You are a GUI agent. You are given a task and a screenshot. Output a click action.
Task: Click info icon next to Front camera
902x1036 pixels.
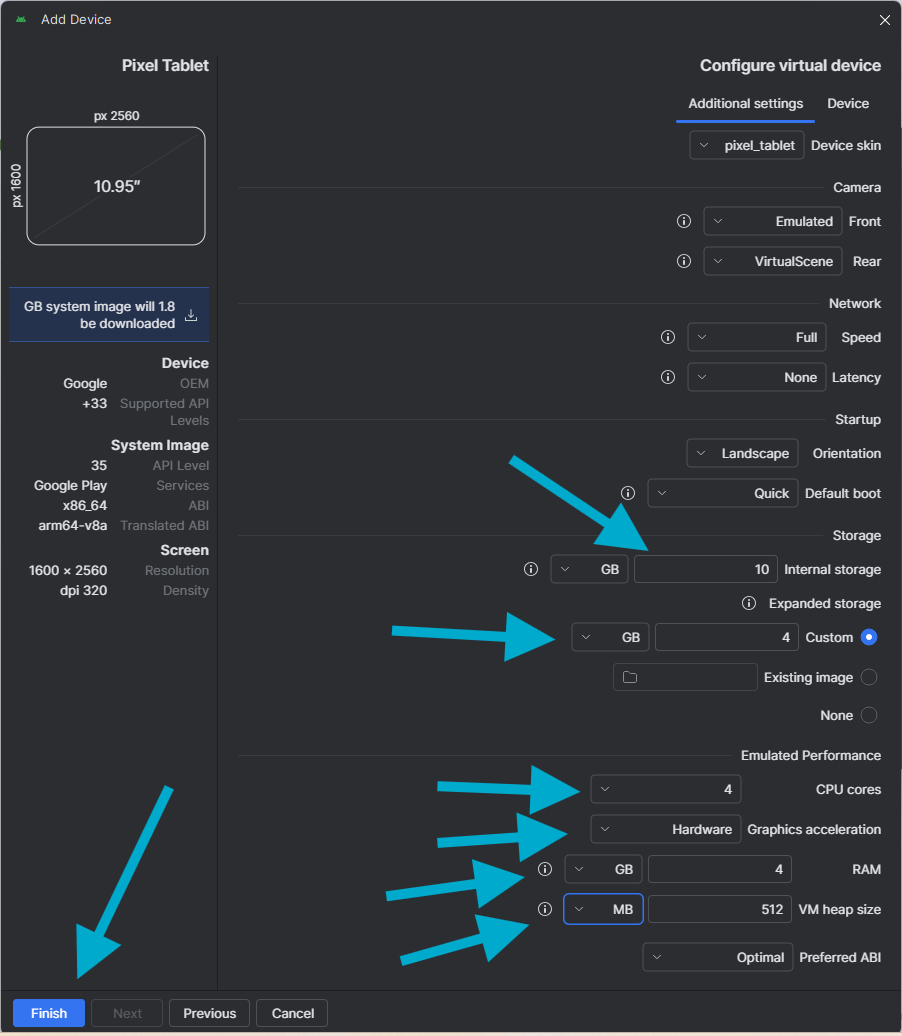pyautogui.click(x=684, y=221)
